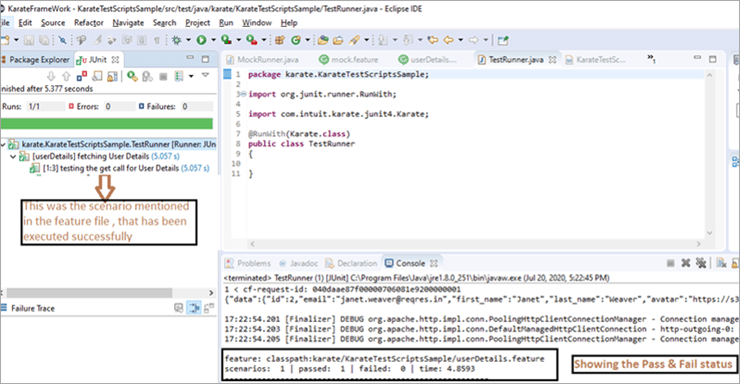Open the Refactor menu

point(89,23)
